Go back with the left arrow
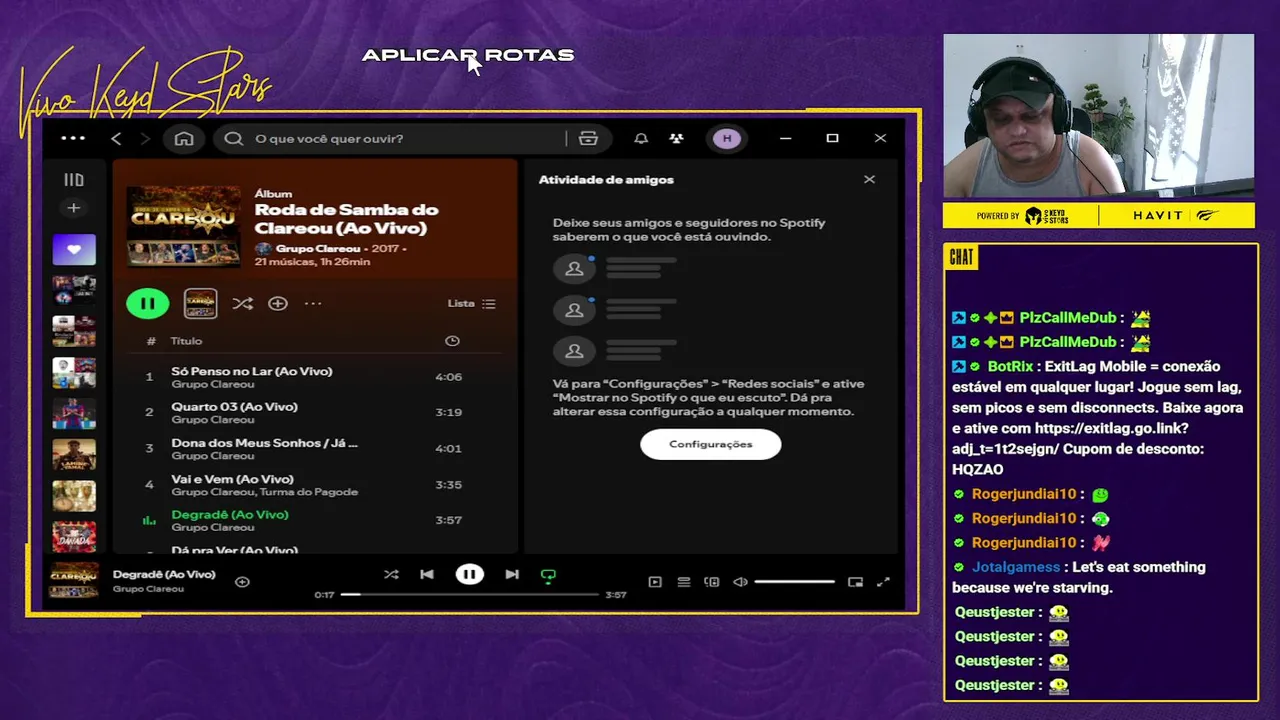Image resolution: width=1280 pixels, height=720 pixels. [x=116, y=139]
